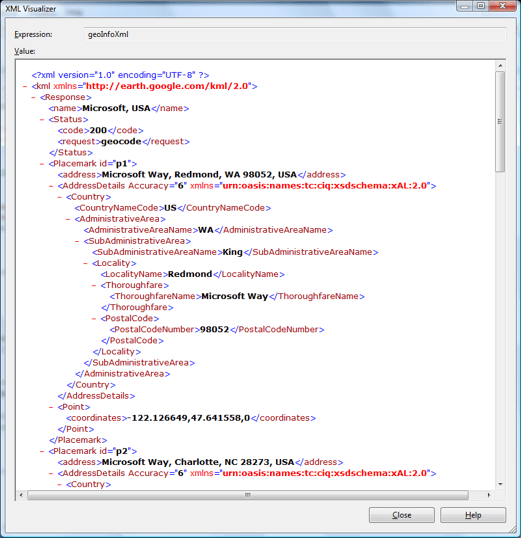Click the horizontal scrollbar thumb
The width and height of the screenshot is (521, 538).
pos(248,495)
